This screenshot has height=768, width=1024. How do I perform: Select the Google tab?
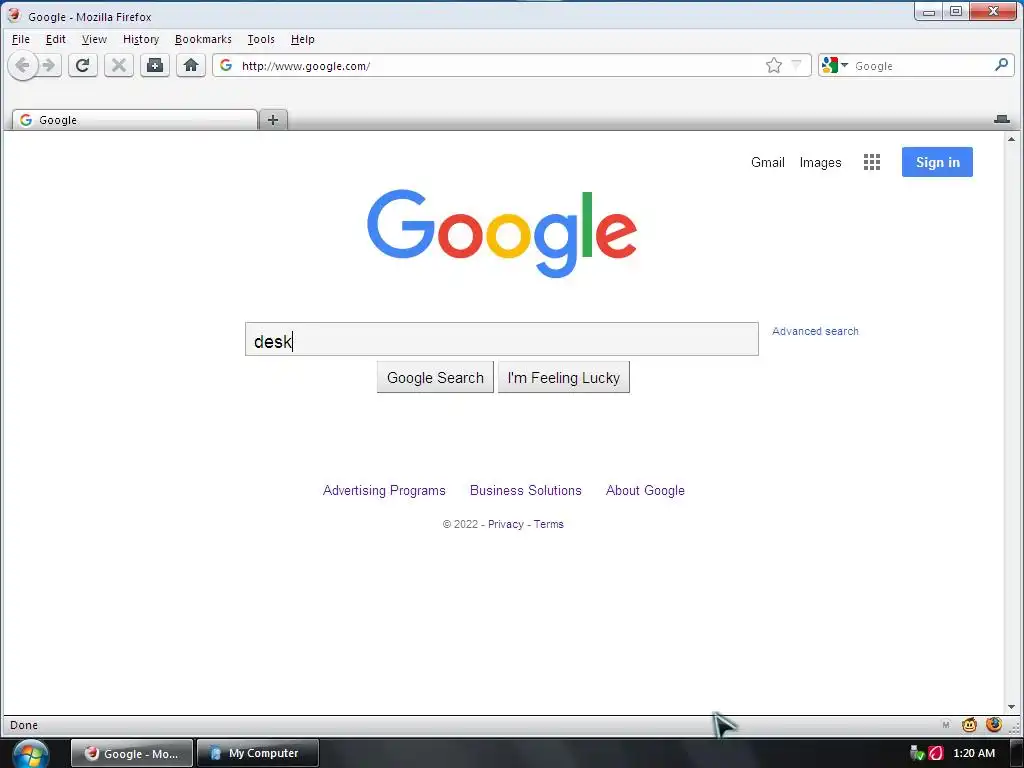click(135, 120)
